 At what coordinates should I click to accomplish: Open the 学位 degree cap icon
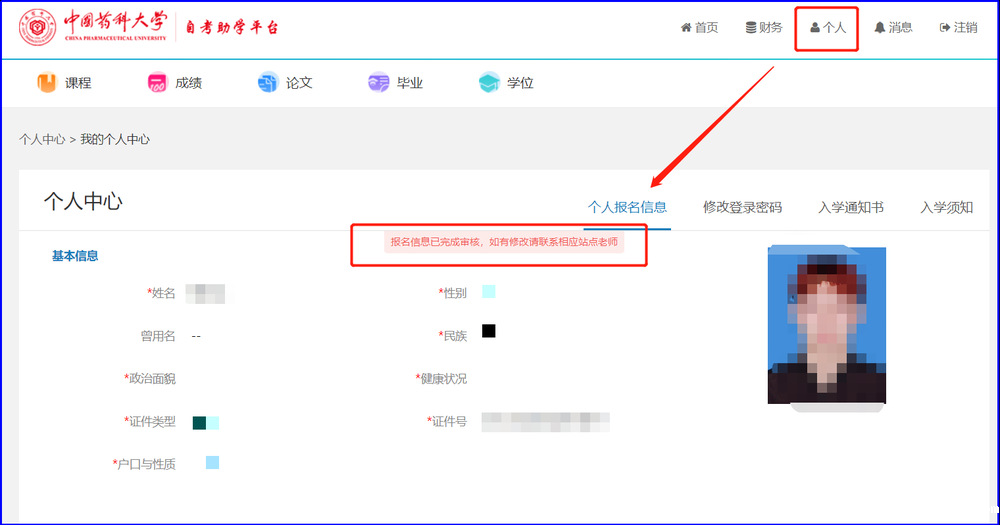coord(489,83)
